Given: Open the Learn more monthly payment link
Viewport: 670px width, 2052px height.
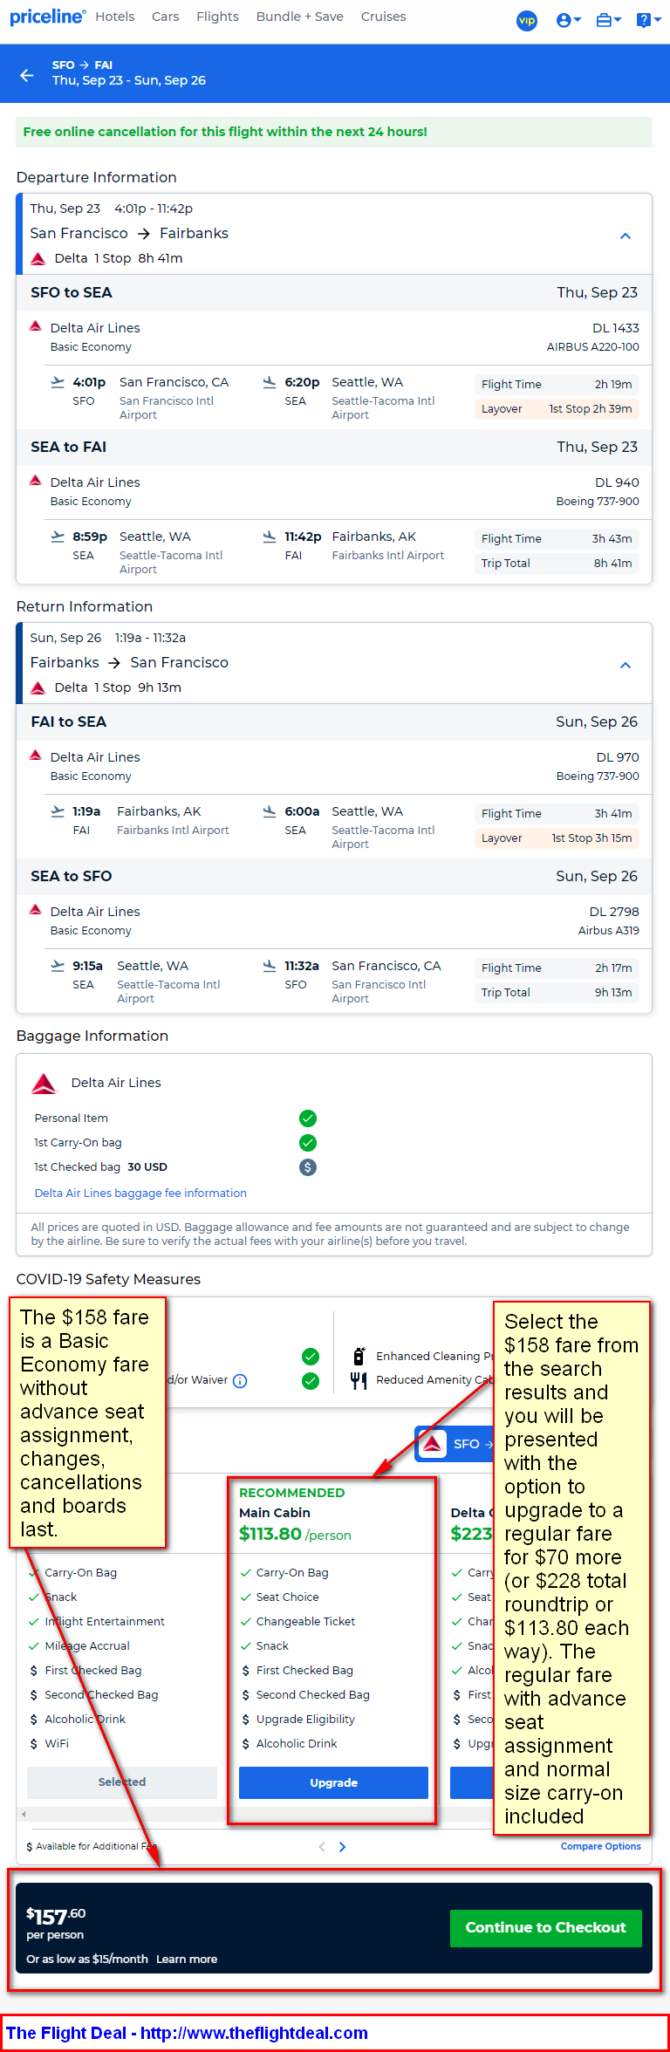Looking at the screenshot, I should [x=186, y=1959].
